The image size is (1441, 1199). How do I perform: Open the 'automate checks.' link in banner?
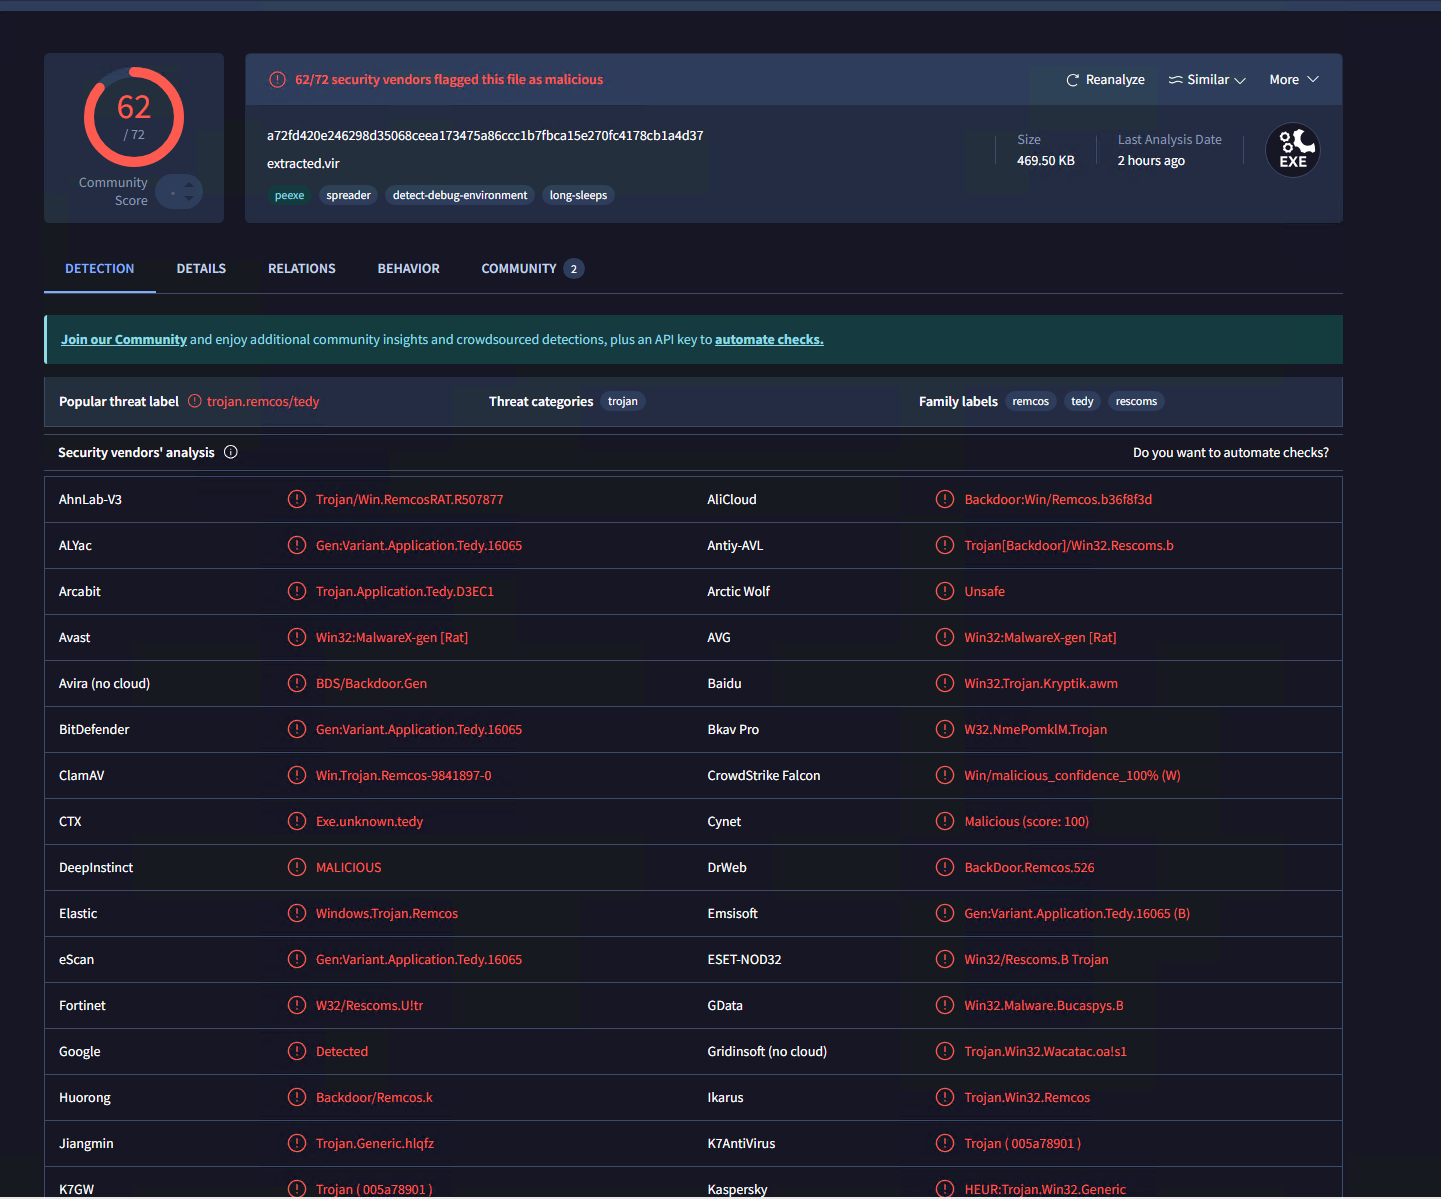(x=769, y=340)
